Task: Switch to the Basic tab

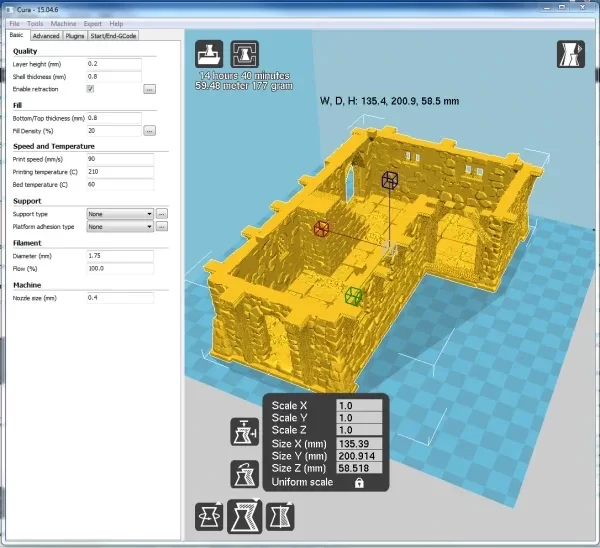Action: (16, 35)
